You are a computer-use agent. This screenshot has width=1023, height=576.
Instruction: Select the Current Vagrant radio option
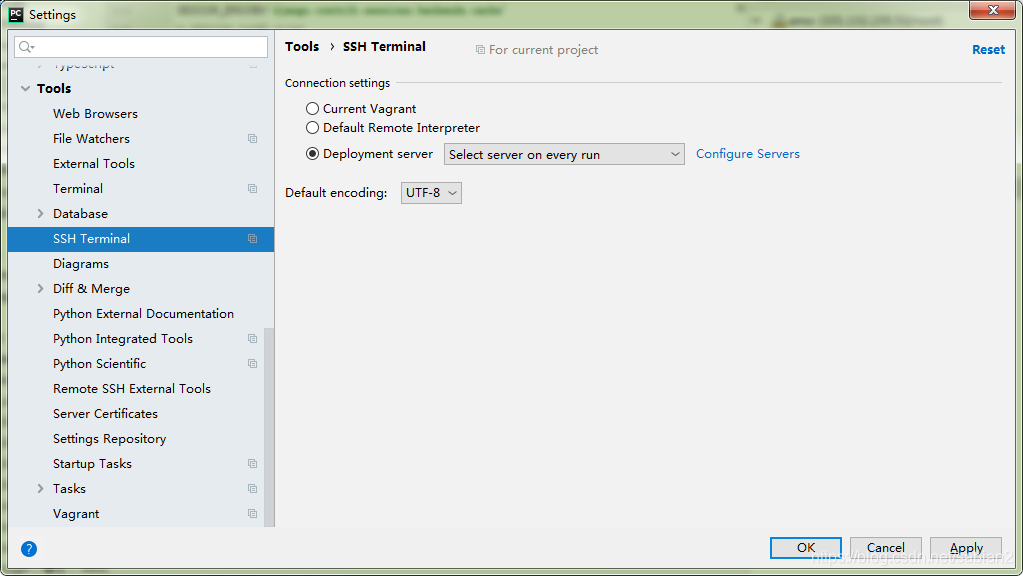[313, 108]
